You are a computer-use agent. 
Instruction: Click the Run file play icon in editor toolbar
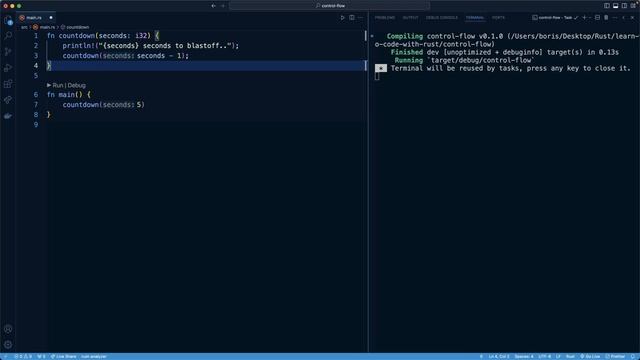[x=342, y=18]
